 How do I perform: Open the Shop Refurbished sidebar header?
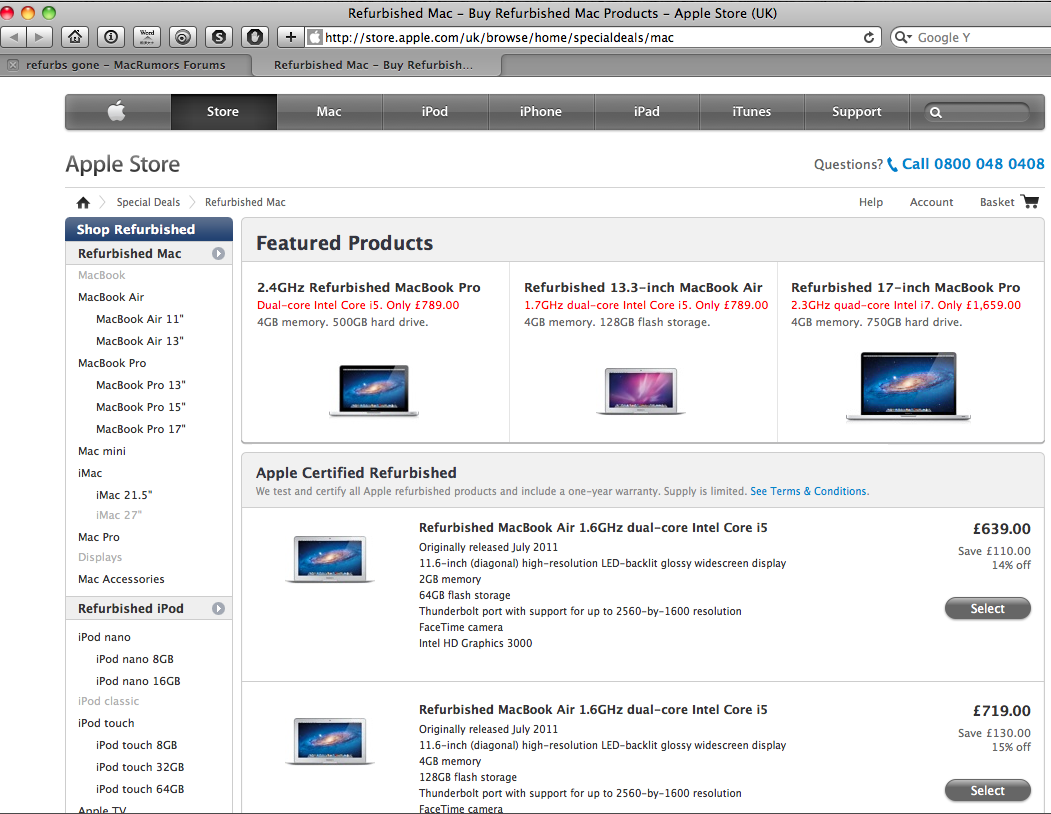point(149,229)
